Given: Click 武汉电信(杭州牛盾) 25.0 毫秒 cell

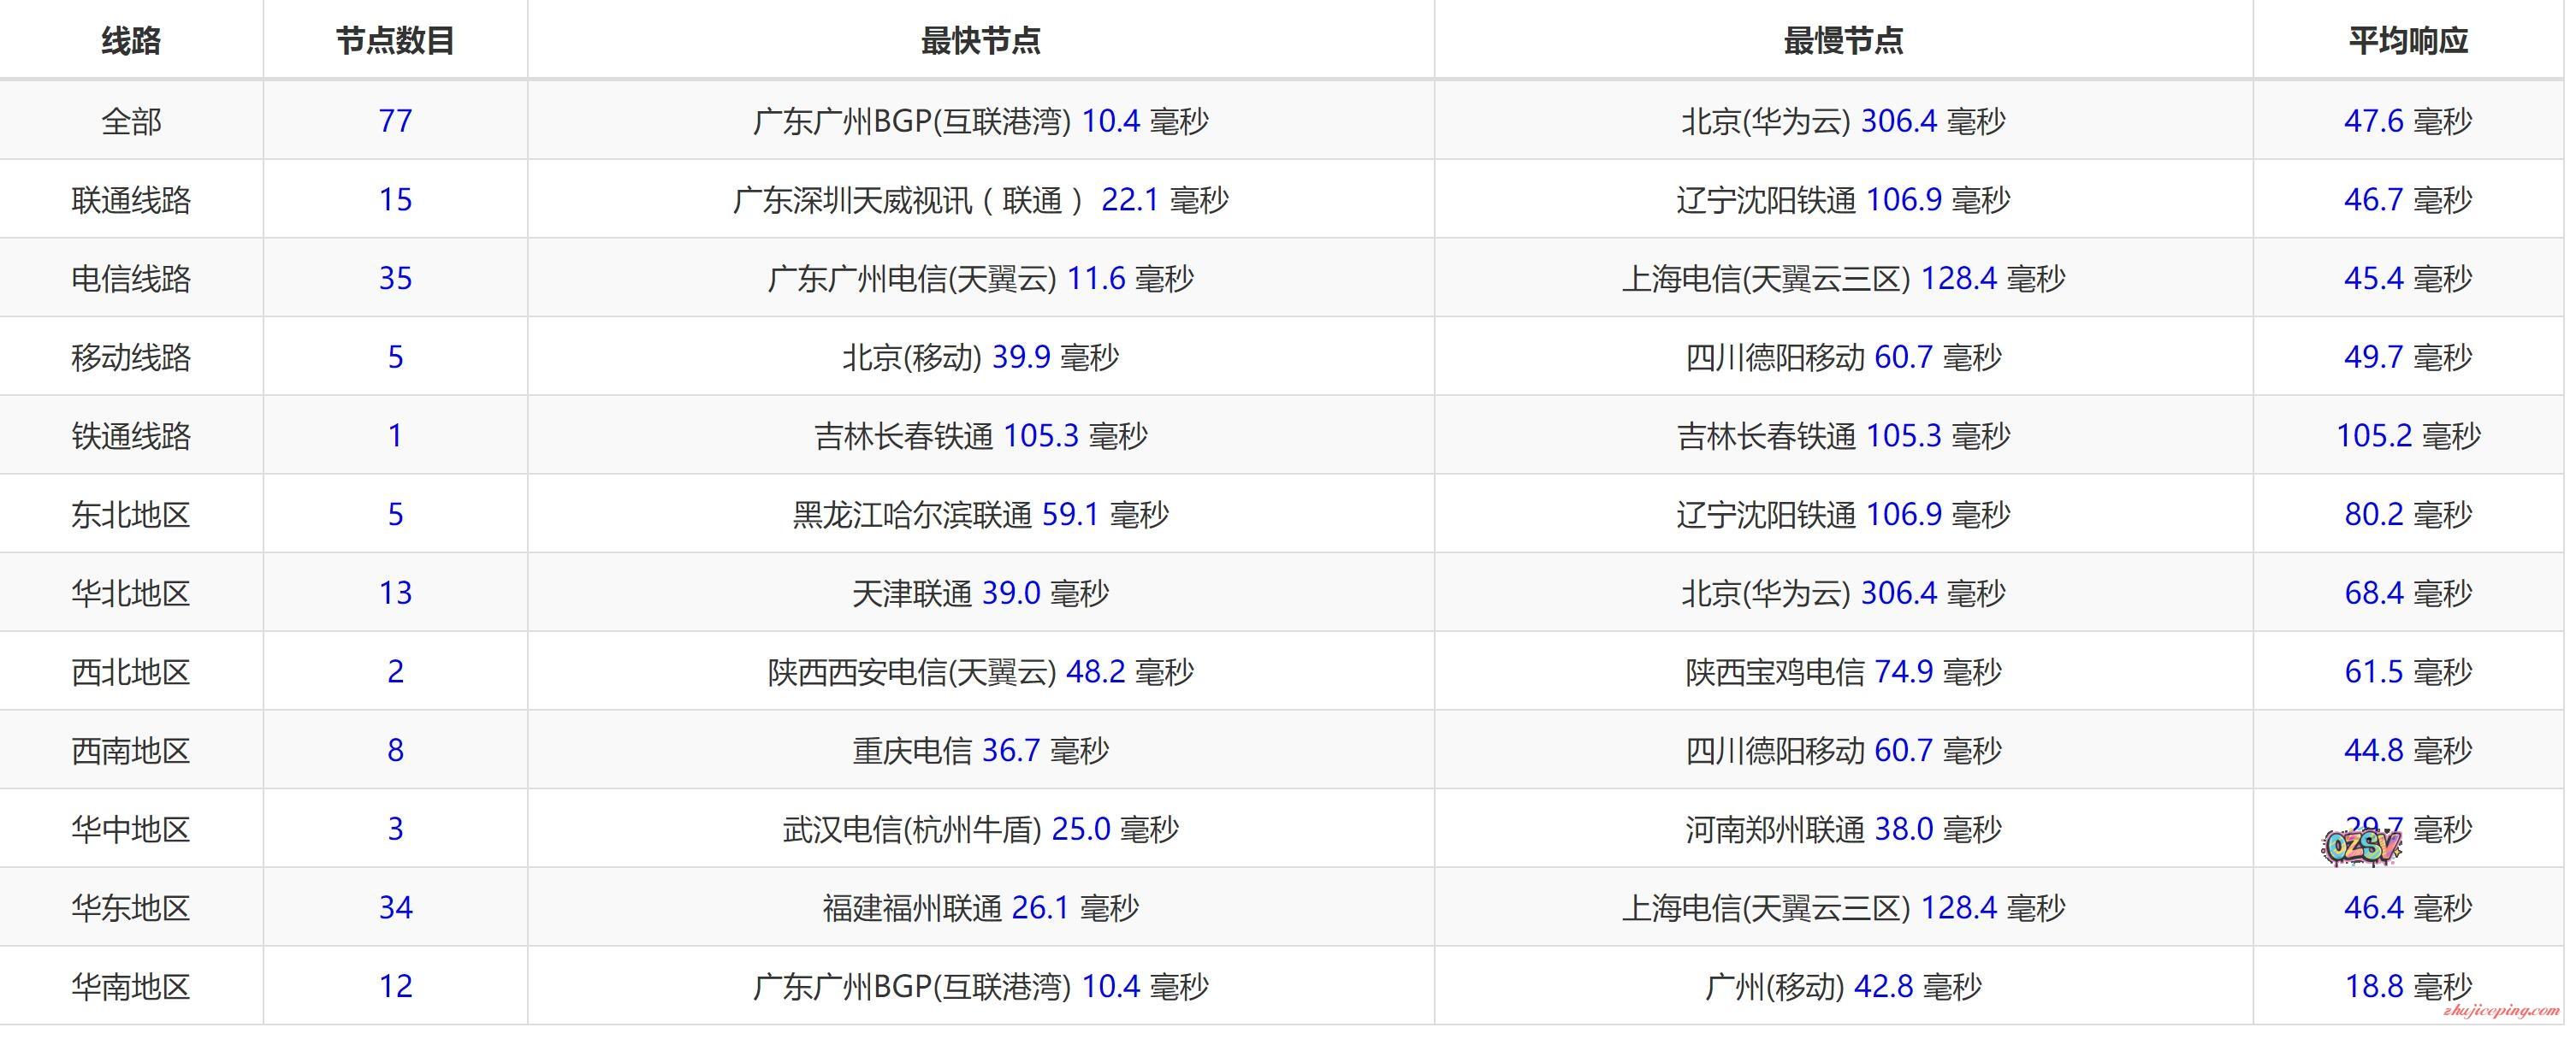Looking at the screenshot, I should click(980, 829).
